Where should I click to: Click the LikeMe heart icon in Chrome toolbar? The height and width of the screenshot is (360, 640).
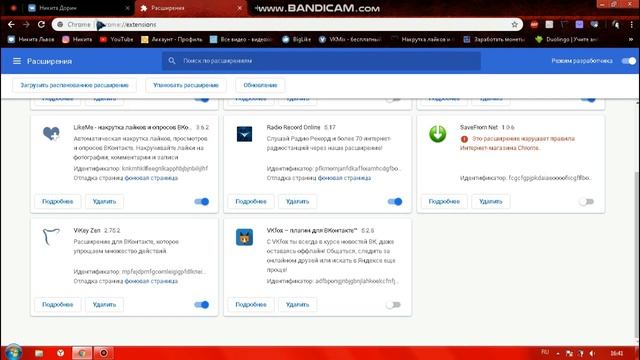(594, 24)
